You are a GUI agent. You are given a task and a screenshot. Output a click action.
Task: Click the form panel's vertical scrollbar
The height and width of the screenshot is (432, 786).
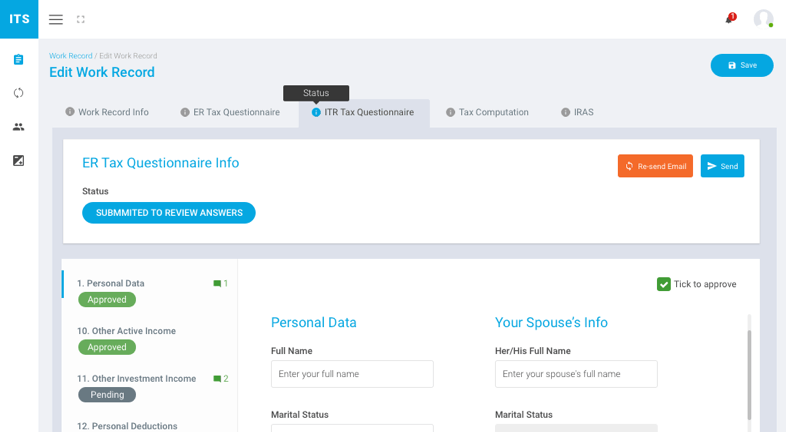click(x=749, y=375)
